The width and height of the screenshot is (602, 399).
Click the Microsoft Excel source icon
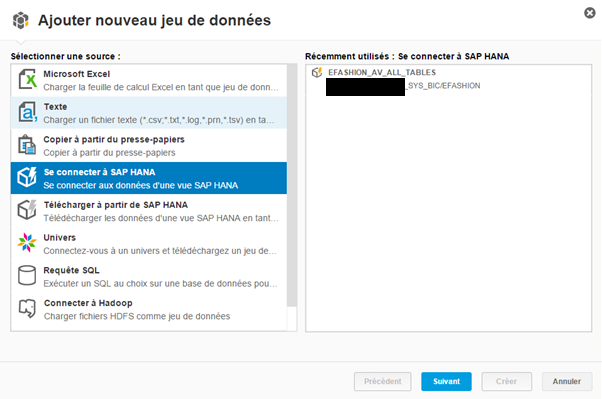27,79
